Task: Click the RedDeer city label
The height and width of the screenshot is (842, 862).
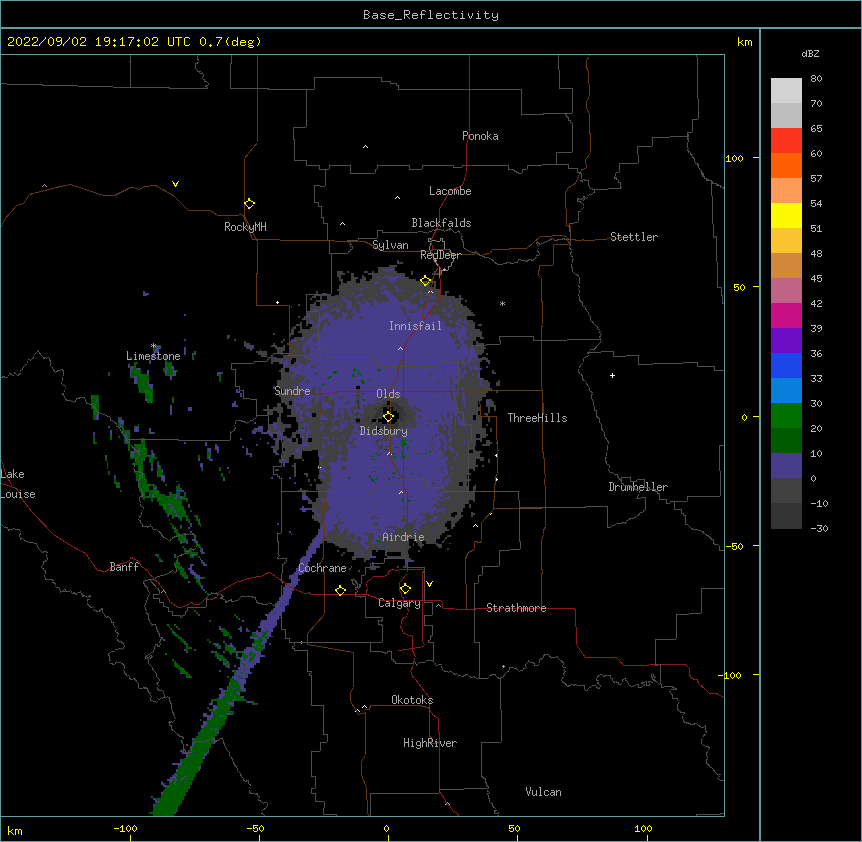Action: tap(440, 255)
